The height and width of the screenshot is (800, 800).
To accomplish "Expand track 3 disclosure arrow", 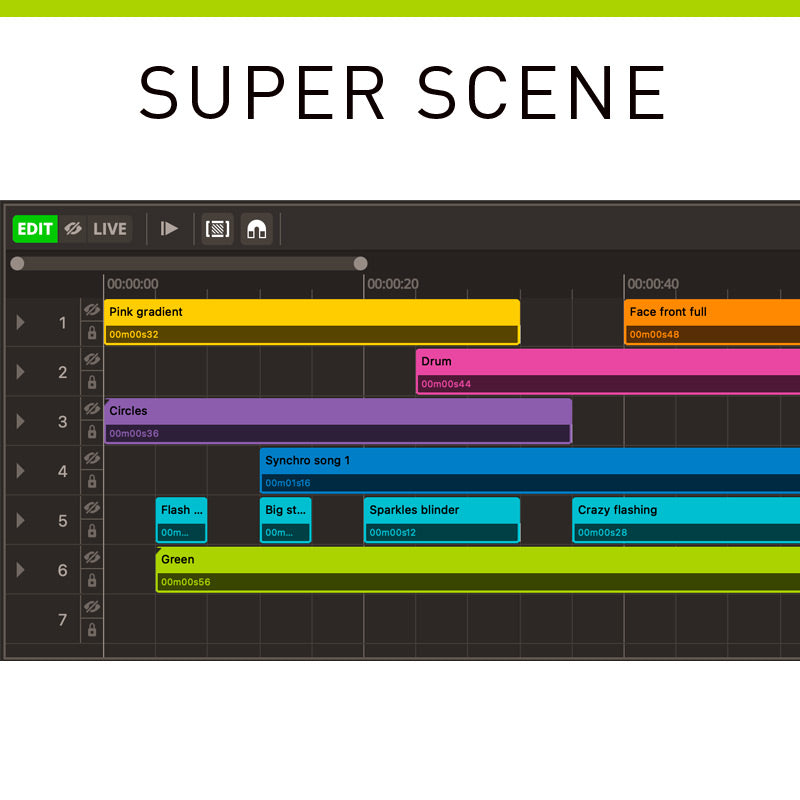I will (20, 421).
